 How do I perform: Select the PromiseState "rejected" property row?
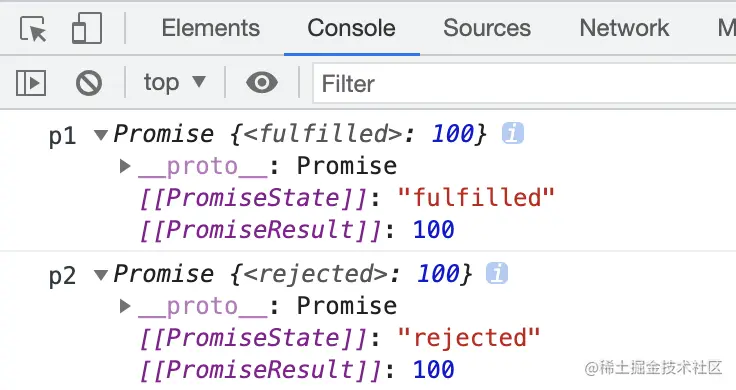coord(340,337)
